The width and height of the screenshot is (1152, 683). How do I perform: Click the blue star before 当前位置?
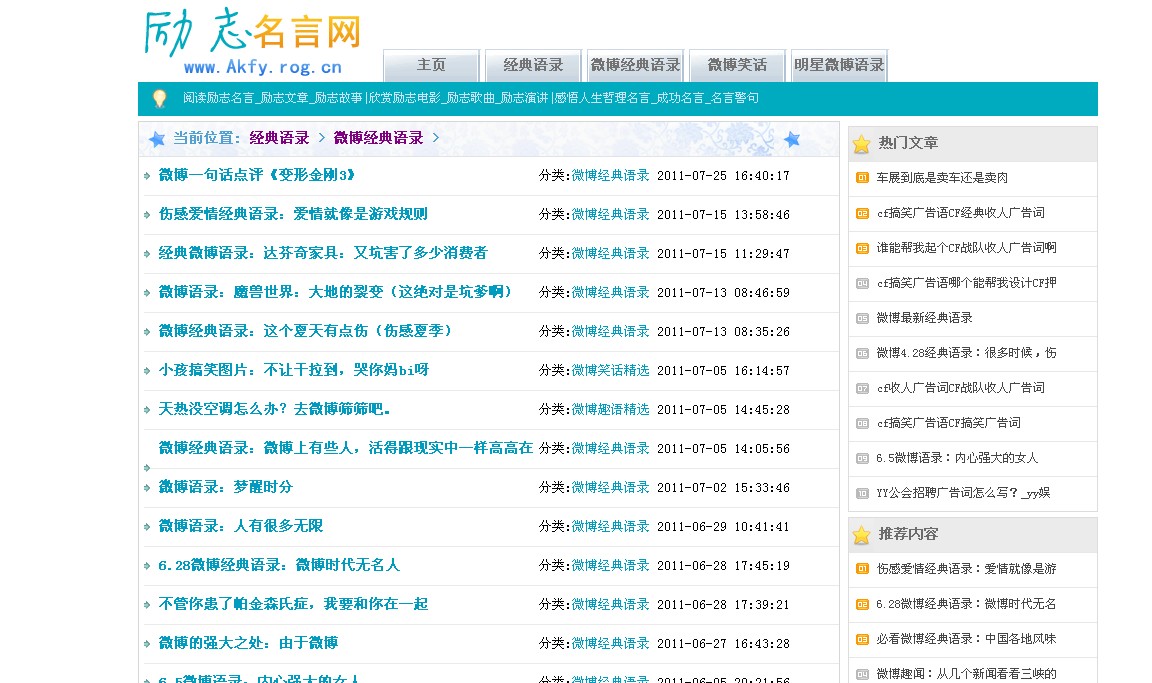[156, 139]
